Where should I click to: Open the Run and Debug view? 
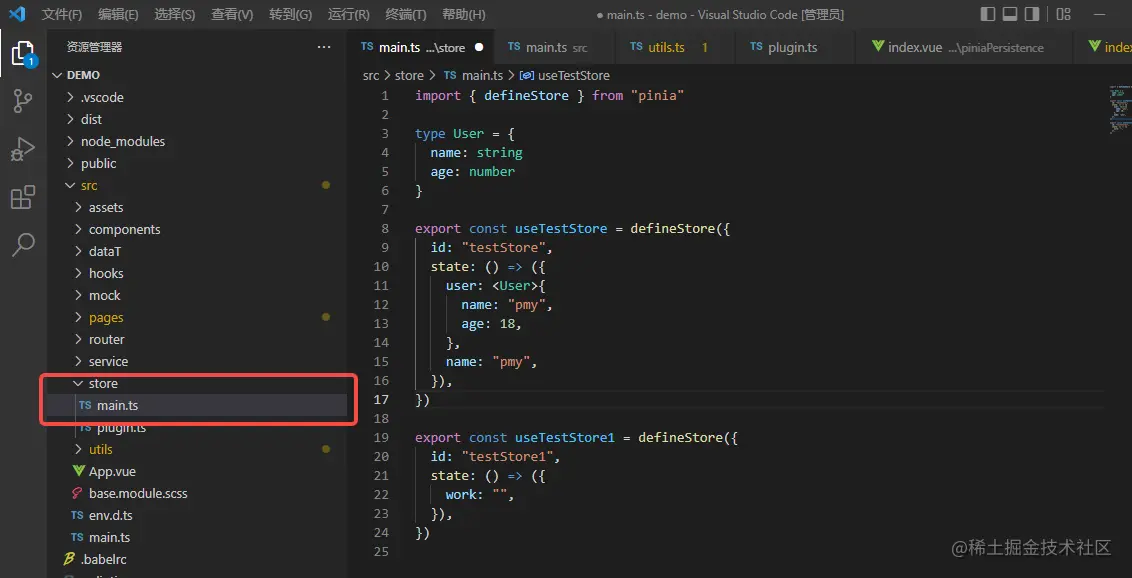(x=23, y=149)
